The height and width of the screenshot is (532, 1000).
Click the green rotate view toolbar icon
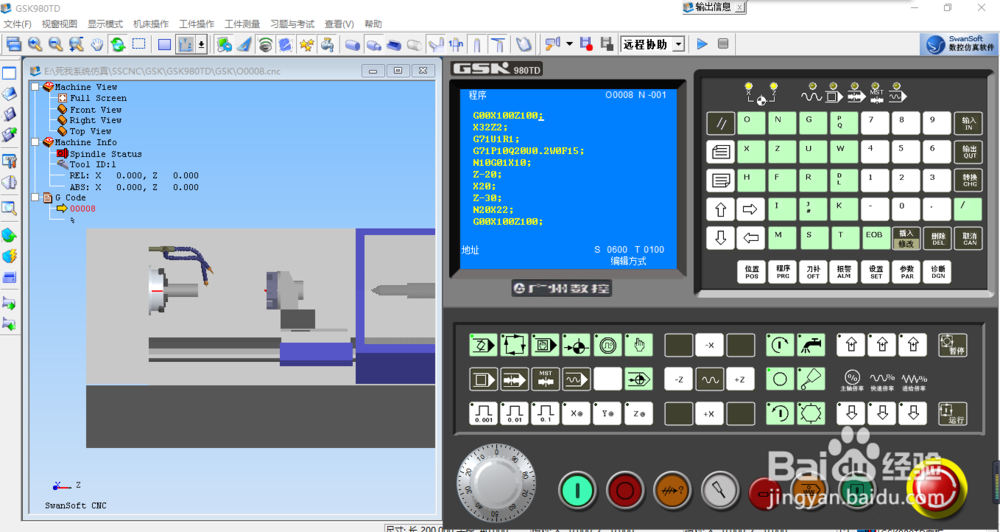(x=117, y=44)
